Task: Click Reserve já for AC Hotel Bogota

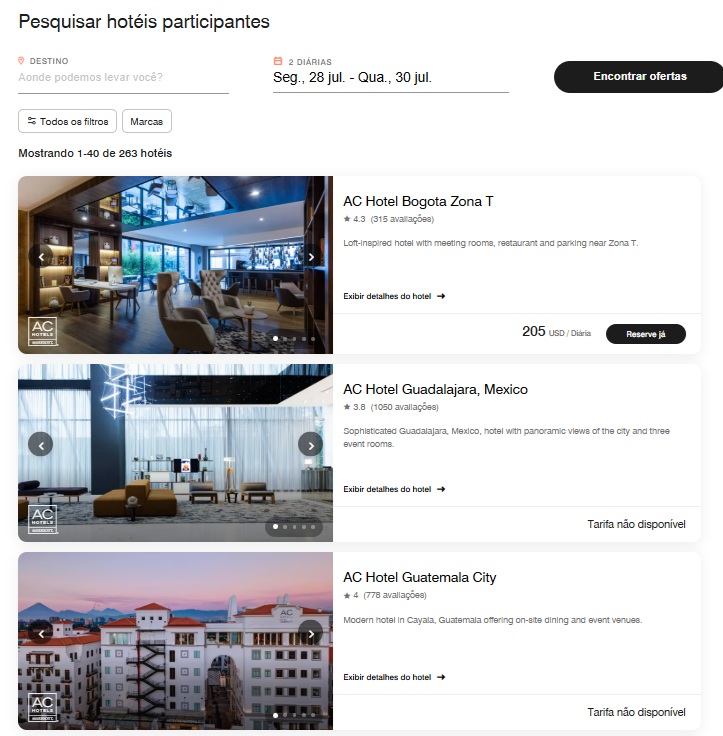Action: (646, 334)
